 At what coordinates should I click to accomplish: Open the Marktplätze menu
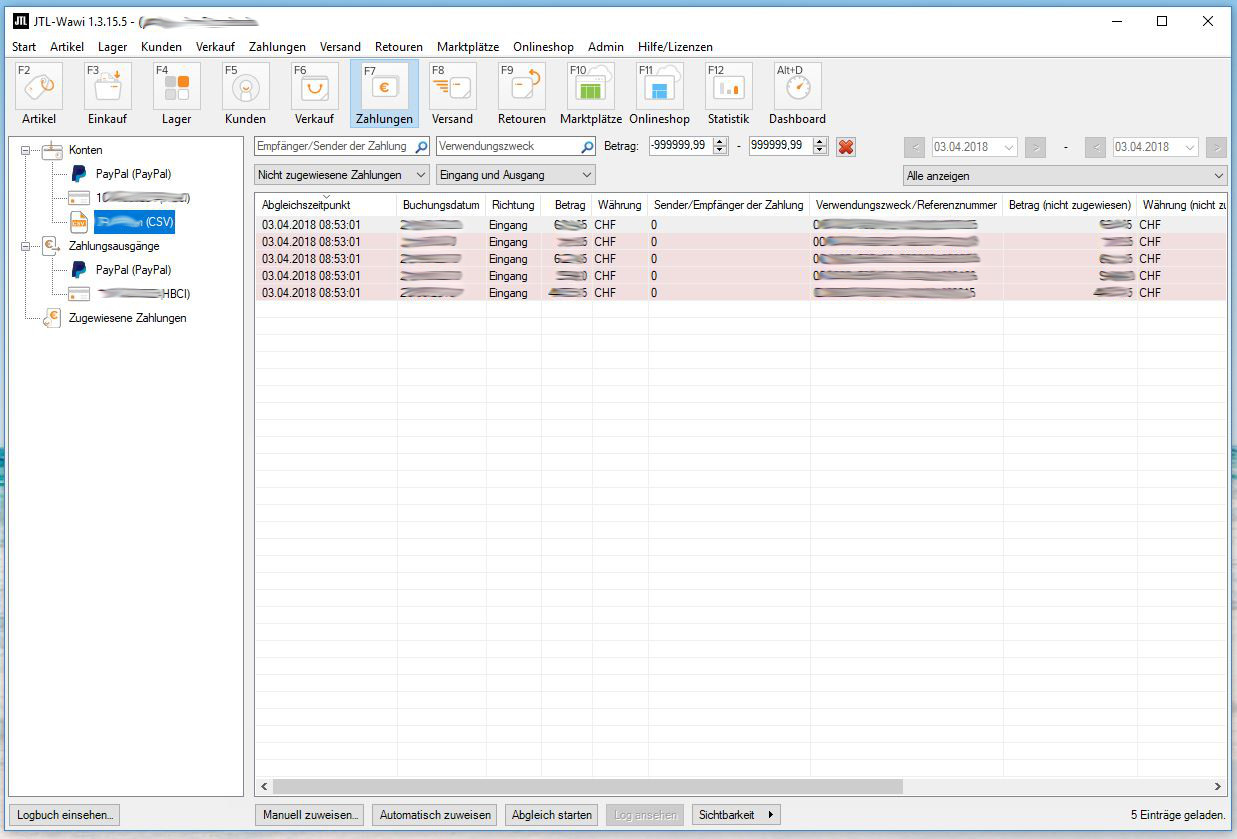point(468,47)
